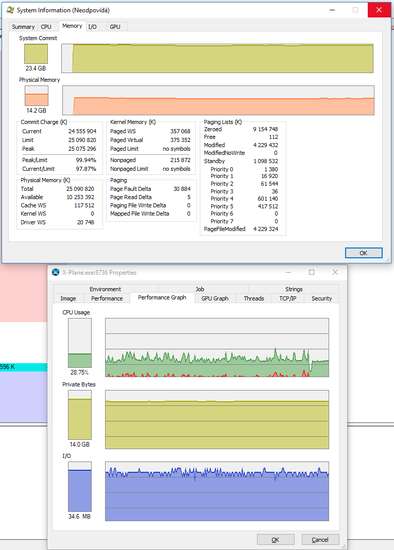Open the CPU tab in System Information
This screenshot has height=550, width=394.
pyautogui.click(x=46, y=27)
